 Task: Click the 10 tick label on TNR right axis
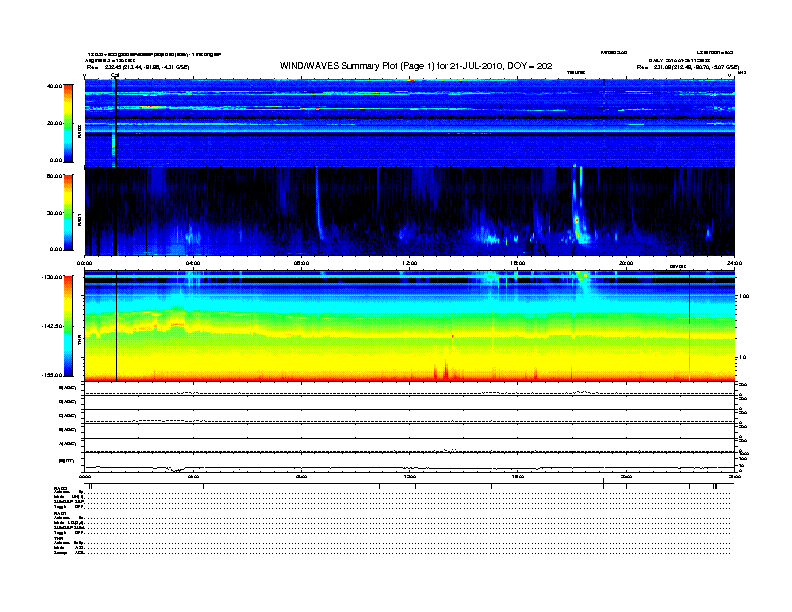pos(742,358)
